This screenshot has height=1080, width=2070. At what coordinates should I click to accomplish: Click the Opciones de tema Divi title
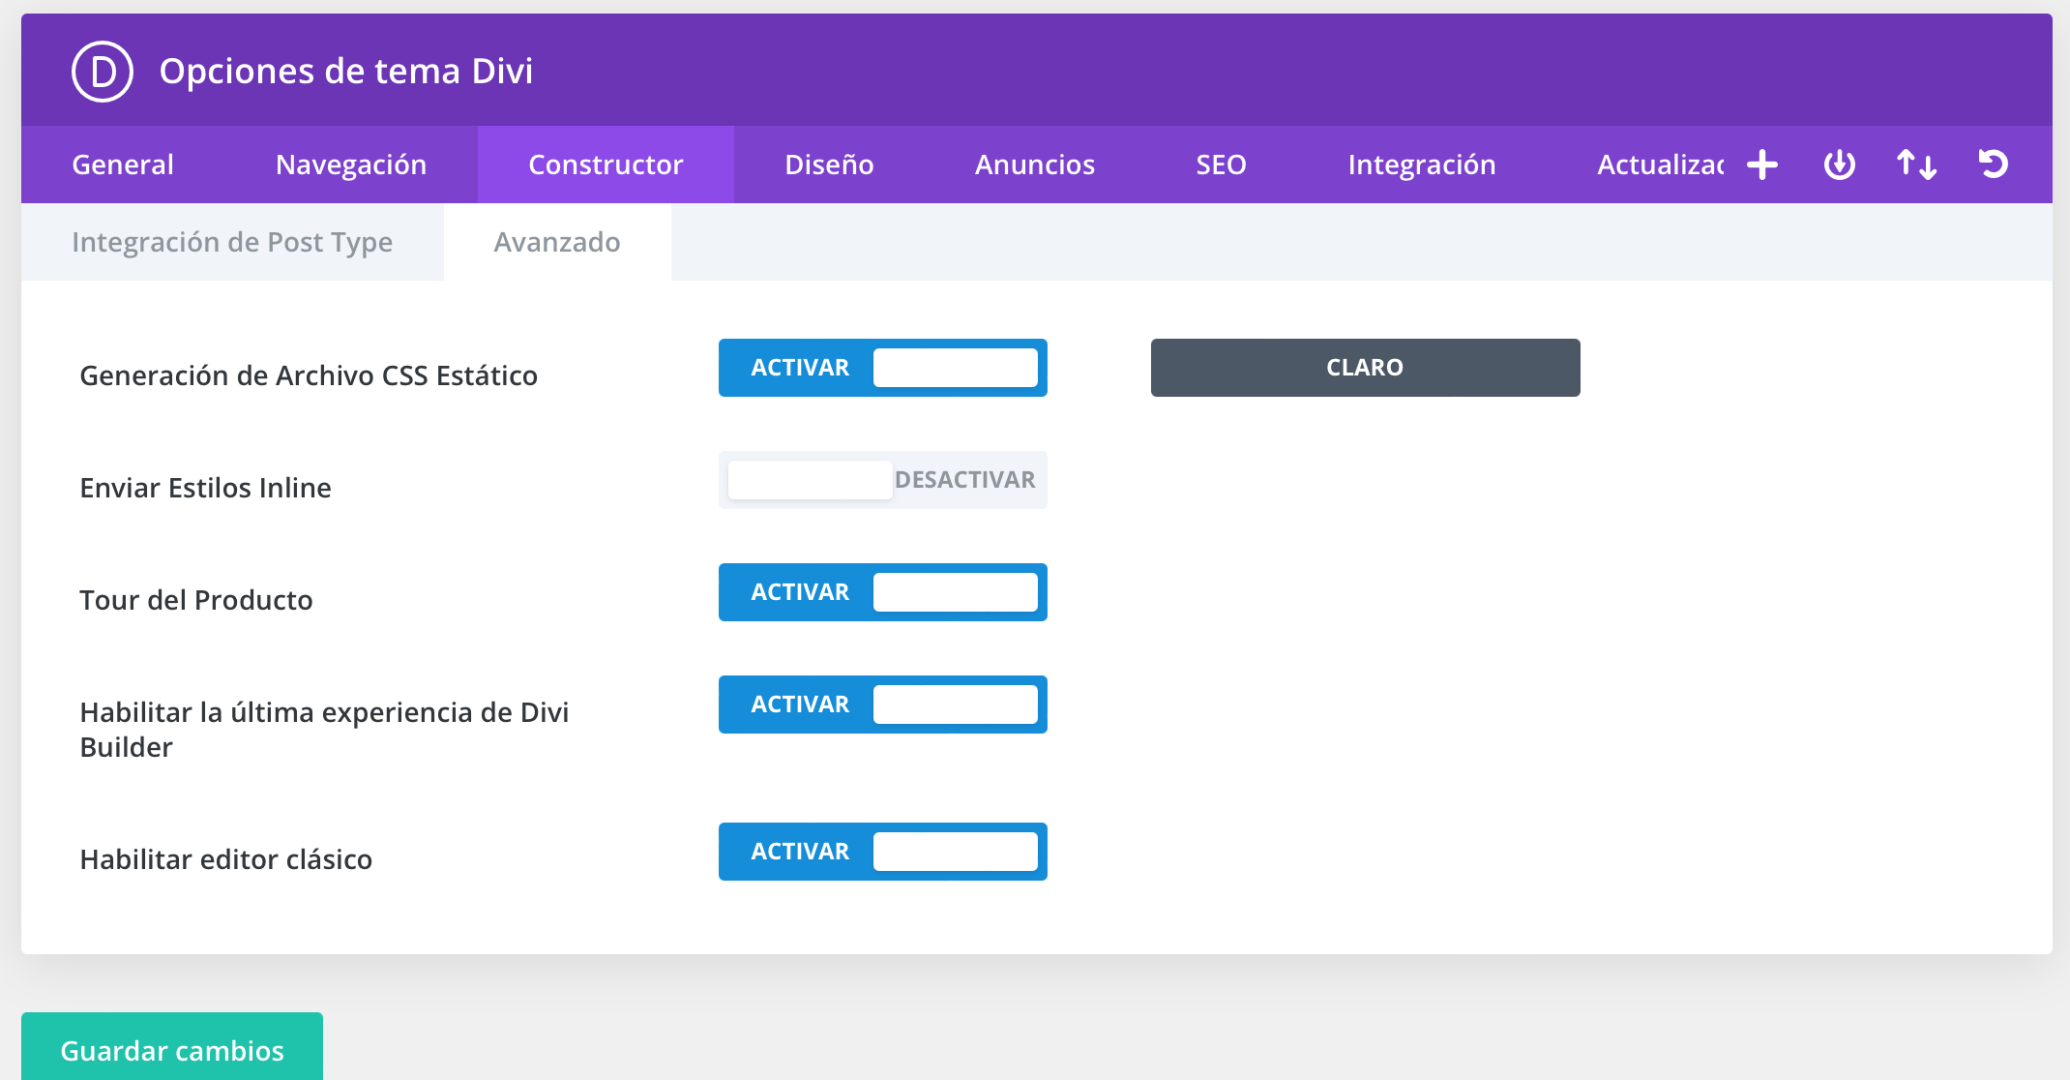[346, 71]
